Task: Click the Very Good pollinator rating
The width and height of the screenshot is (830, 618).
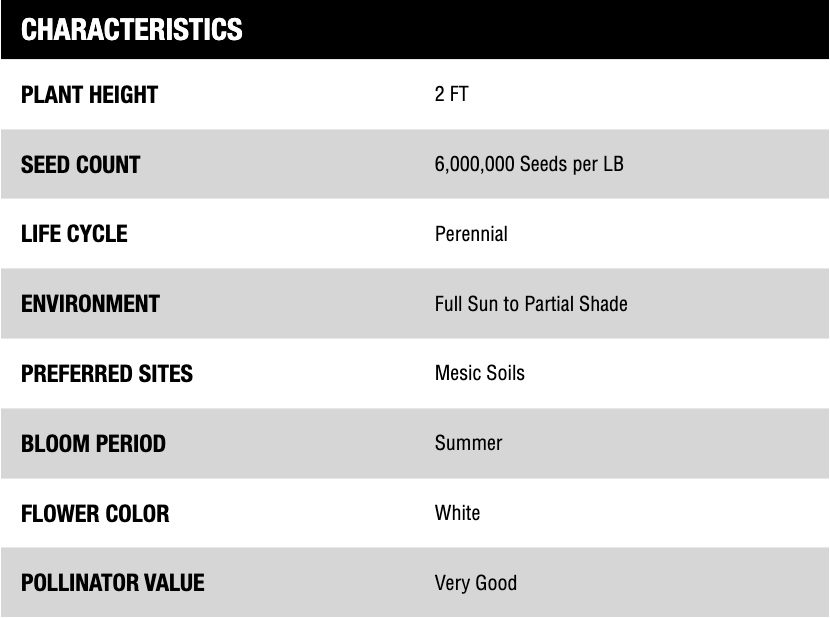Action: click(x=476, y=583)
